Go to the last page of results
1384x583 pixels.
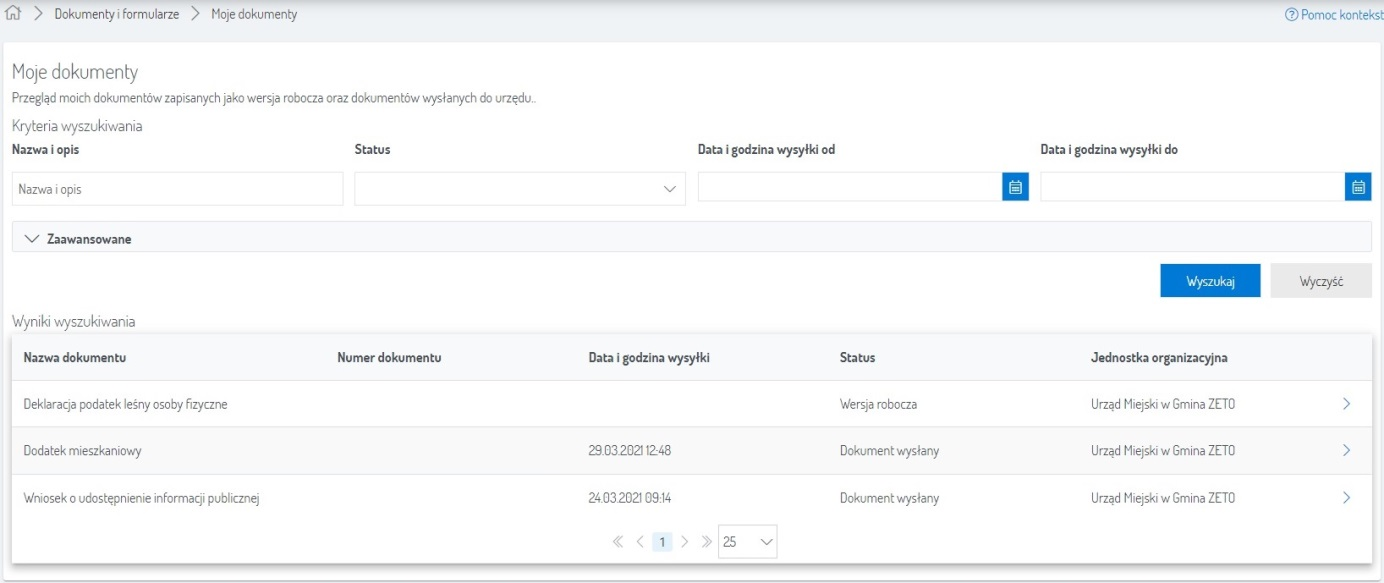tap(706, 542)
